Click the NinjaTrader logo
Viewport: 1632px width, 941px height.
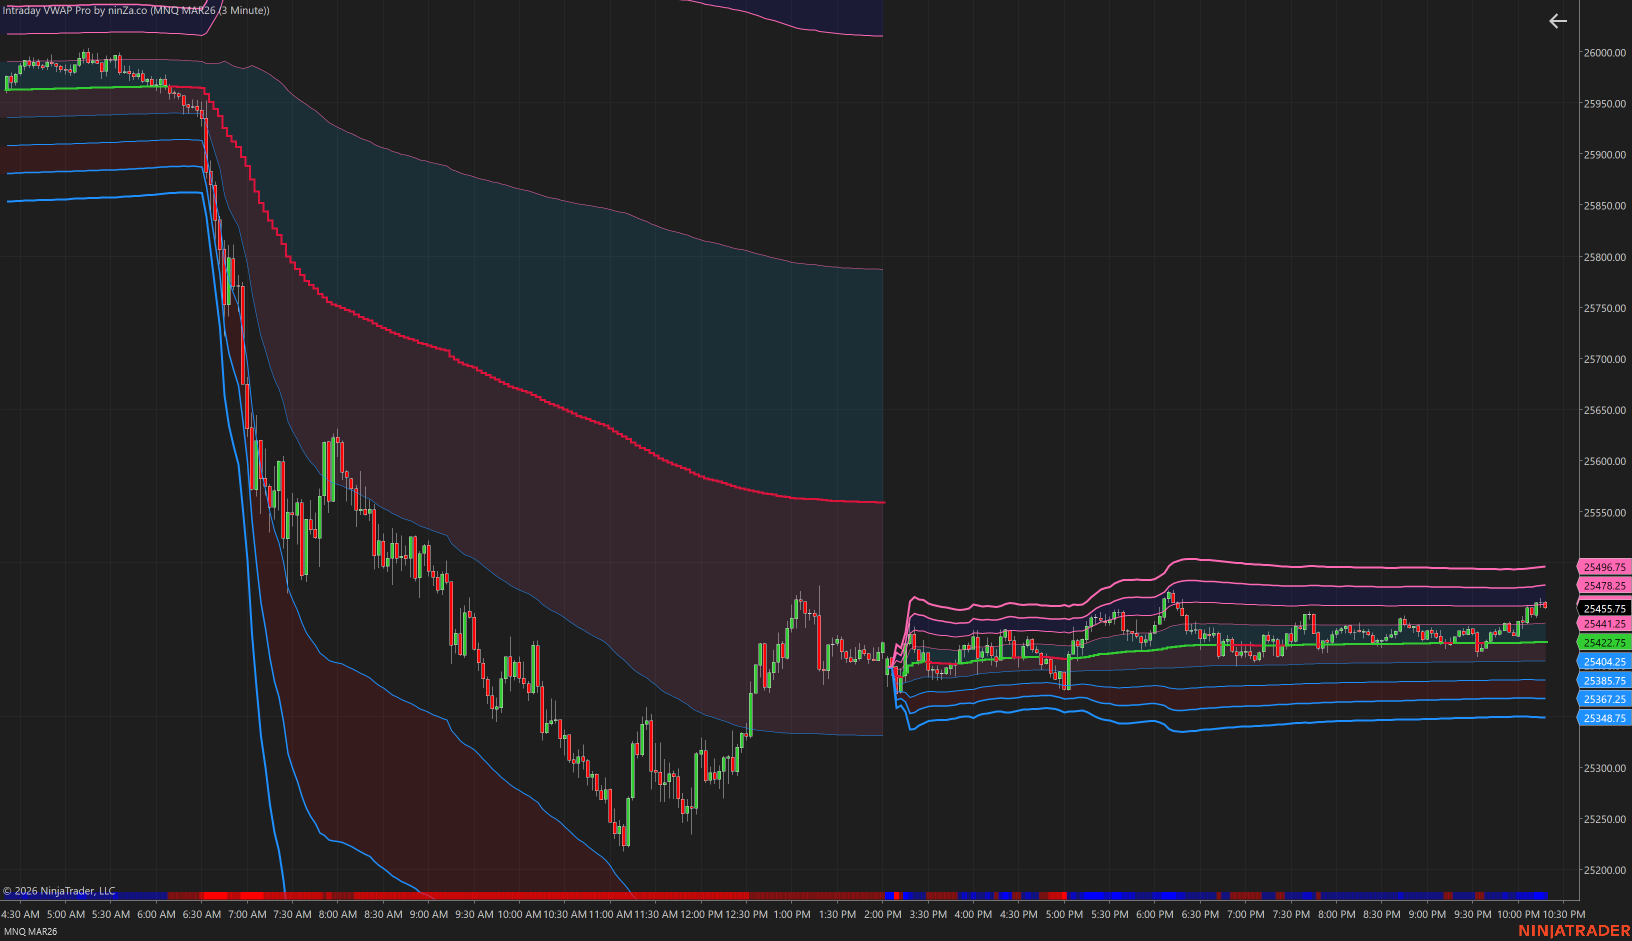pos(1573,931)
